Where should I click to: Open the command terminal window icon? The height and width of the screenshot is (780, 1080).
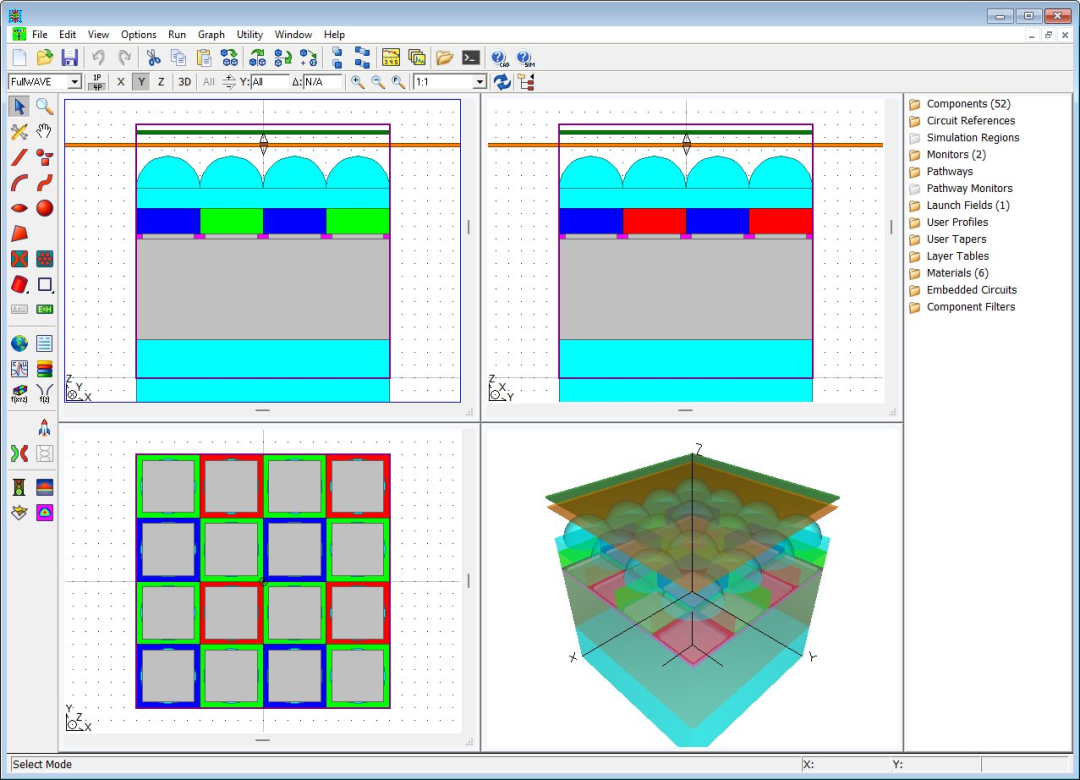tap(470, 58)
